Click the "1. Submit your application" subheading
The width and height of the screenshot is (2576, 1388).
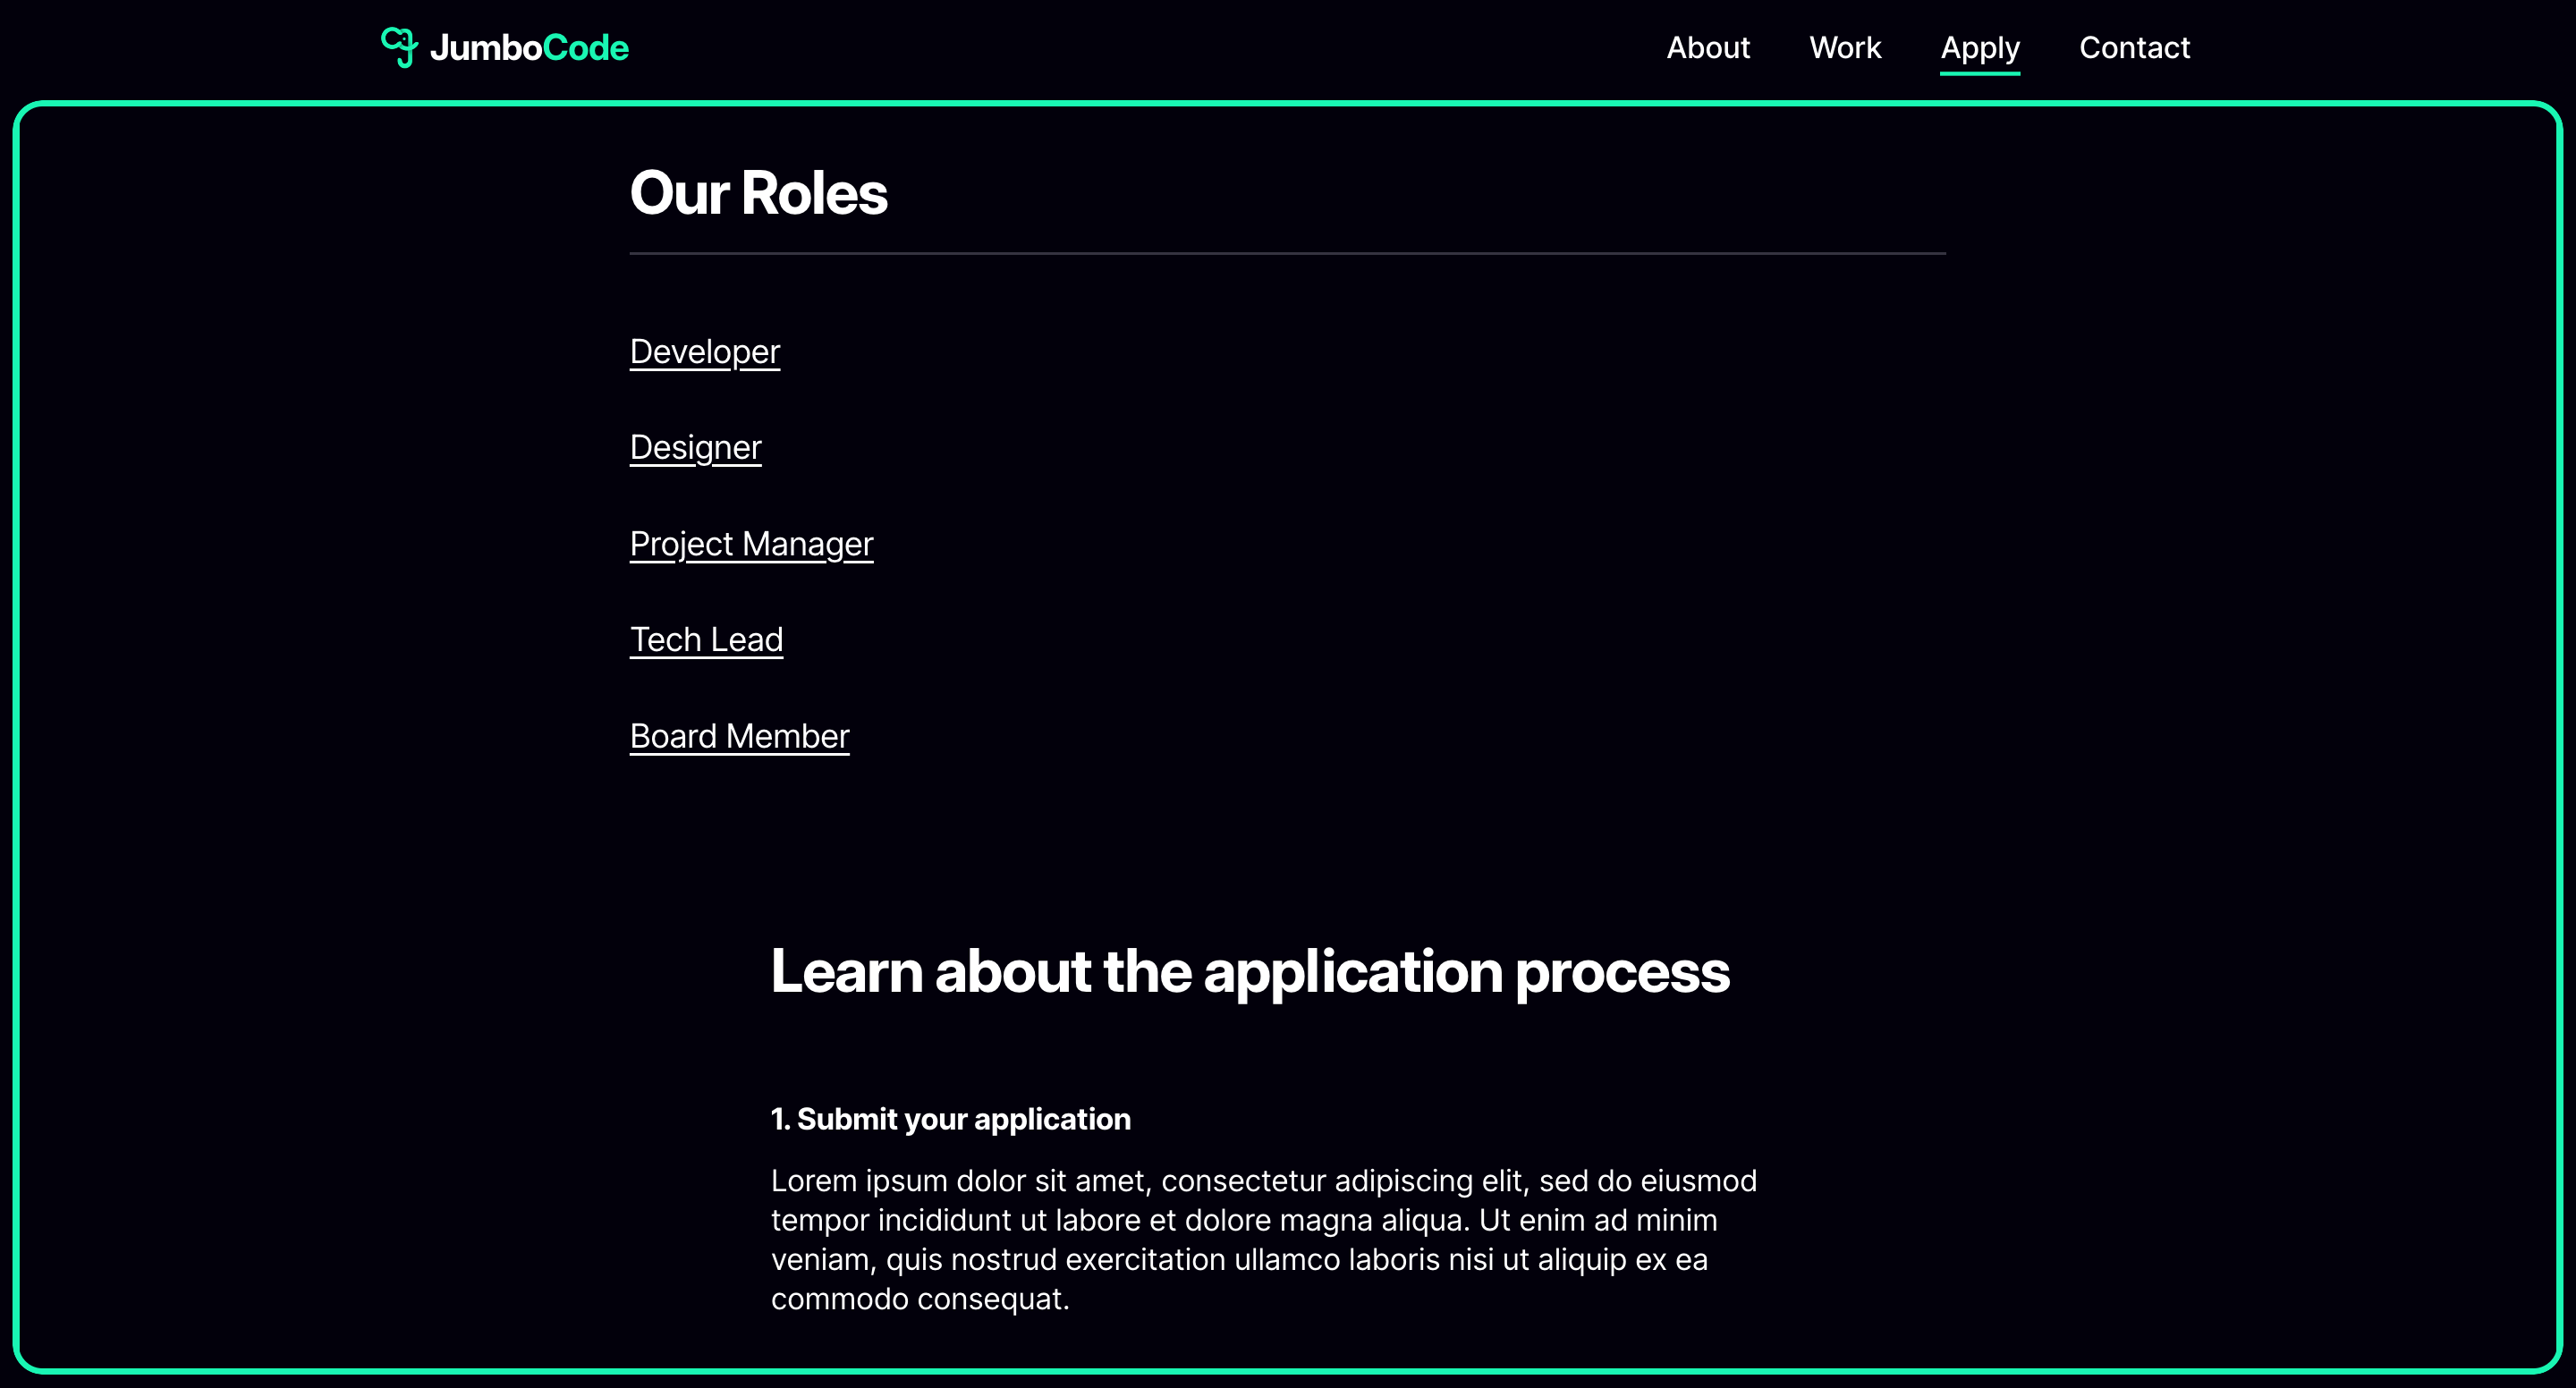click(951, 1119)
